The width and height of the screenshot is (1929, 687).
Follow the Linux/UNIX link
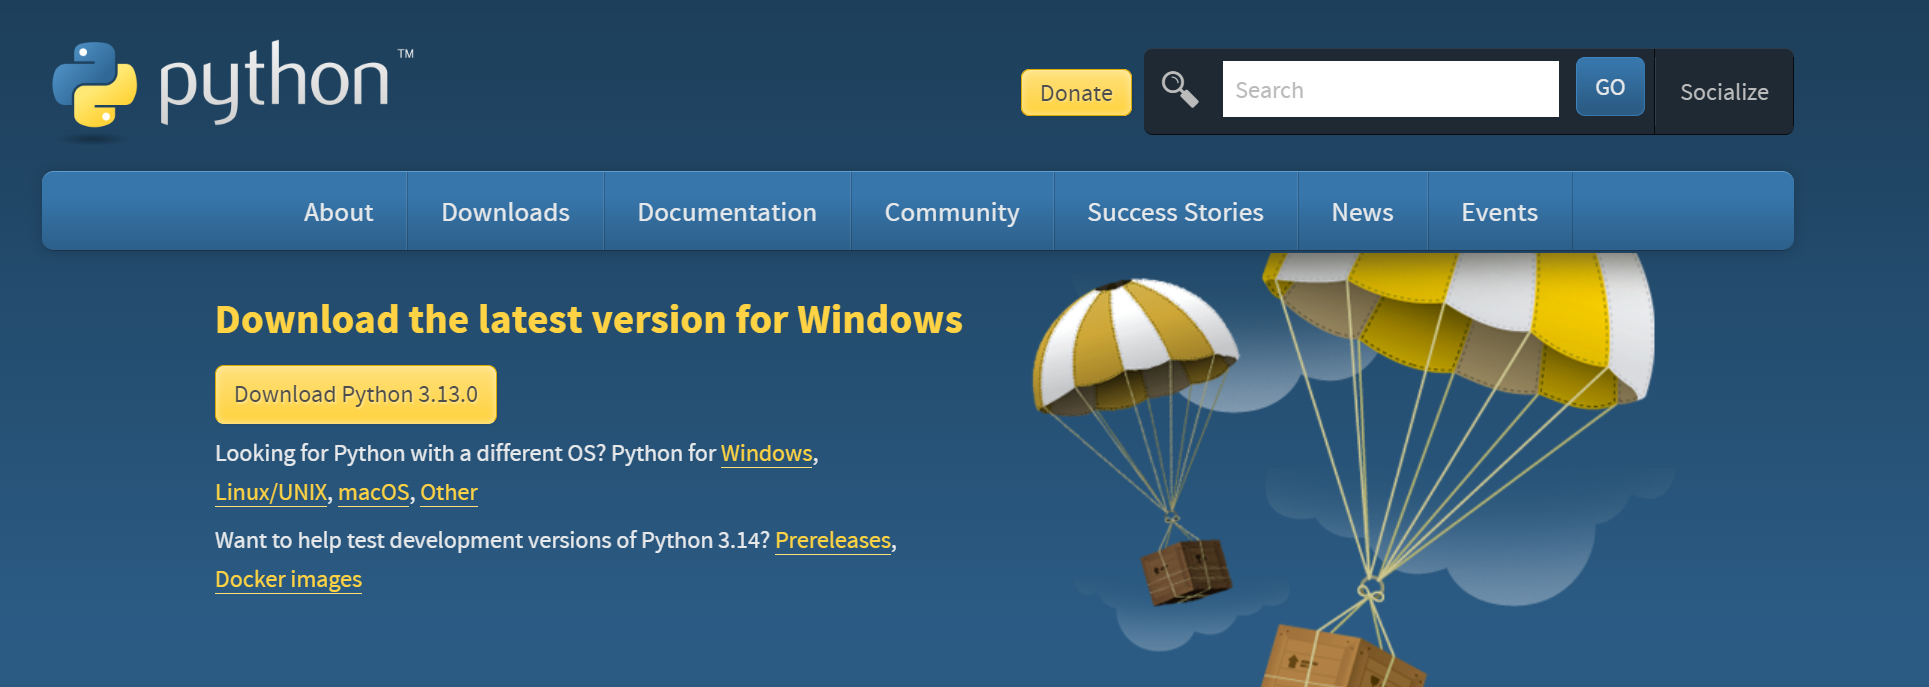271,492
